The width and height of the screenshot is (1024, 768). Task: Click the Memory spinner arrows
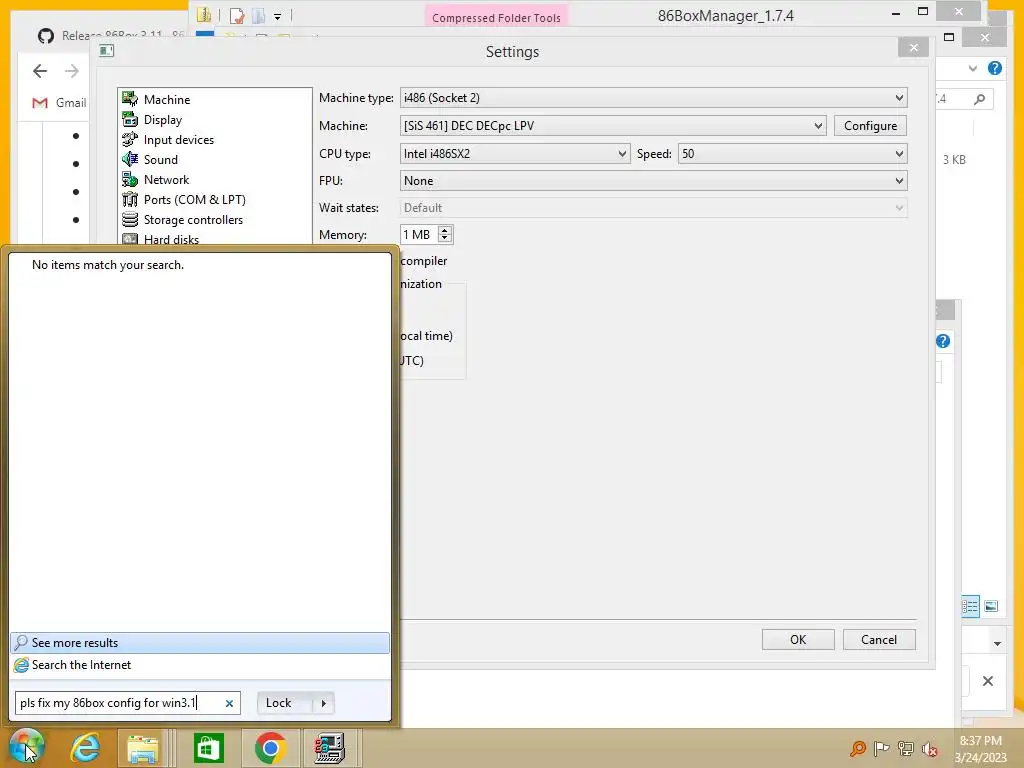pyautogui.click(x=445, y=234)
